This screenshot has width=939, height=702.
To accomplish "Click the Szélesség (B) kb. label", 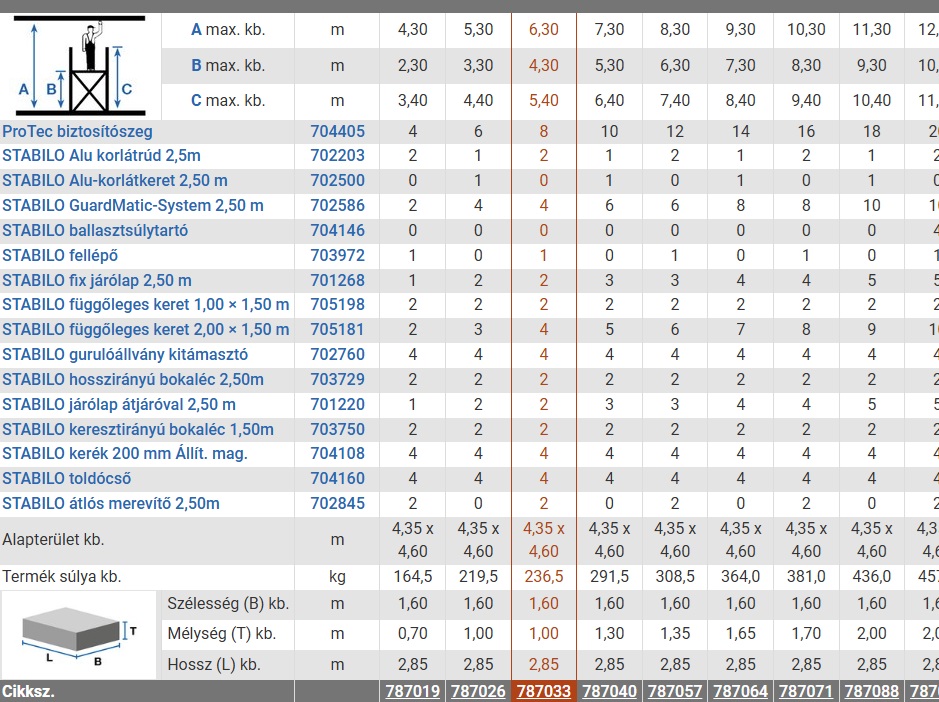I will pyautogui.click(x=228, y=604).
